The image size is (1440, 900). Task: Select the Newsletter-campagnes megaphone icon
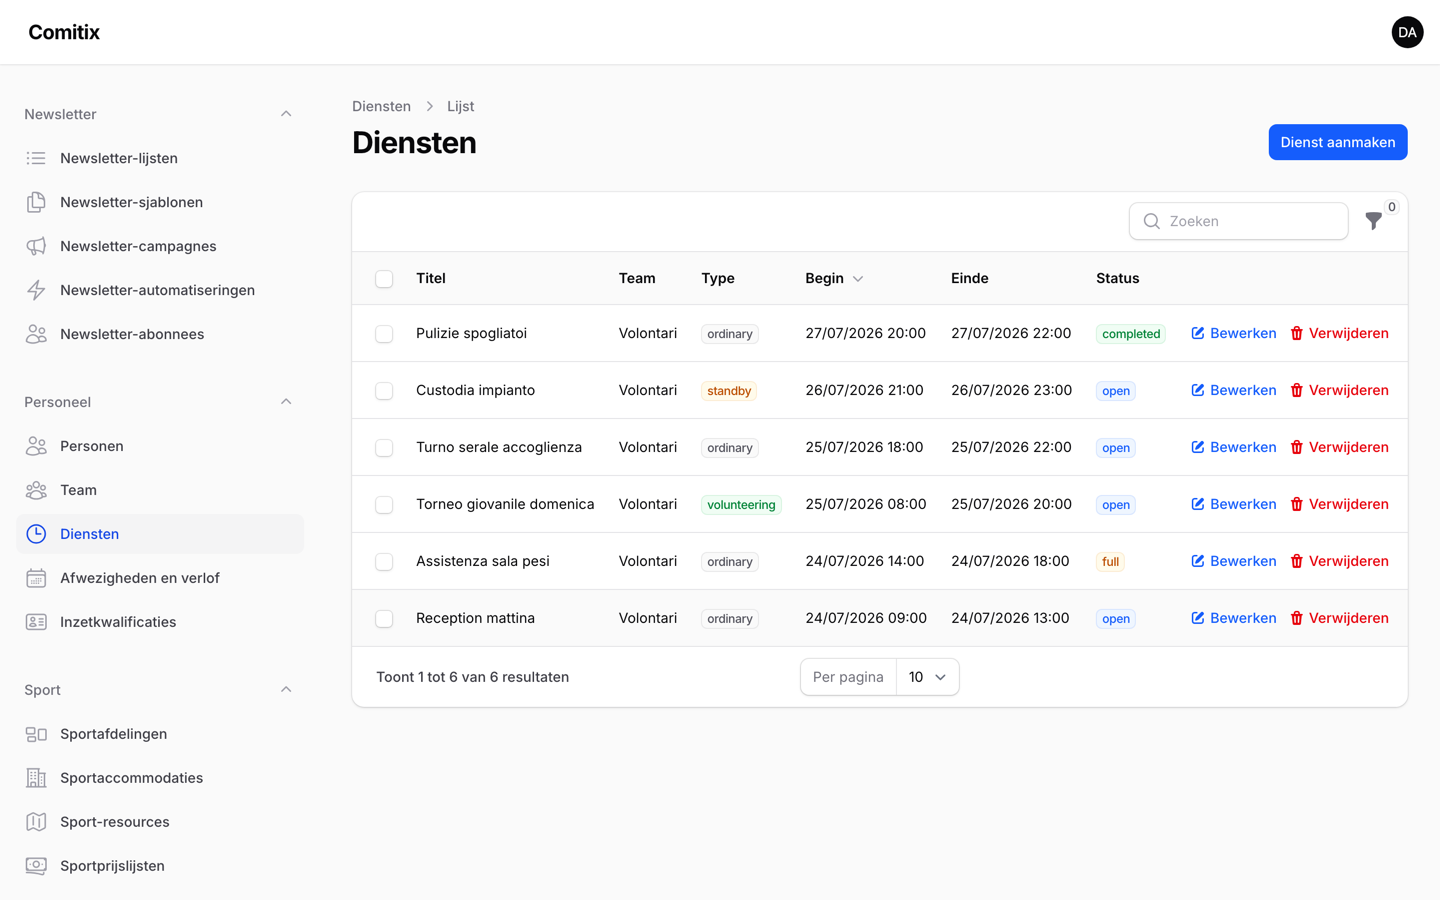pos(36,246)
